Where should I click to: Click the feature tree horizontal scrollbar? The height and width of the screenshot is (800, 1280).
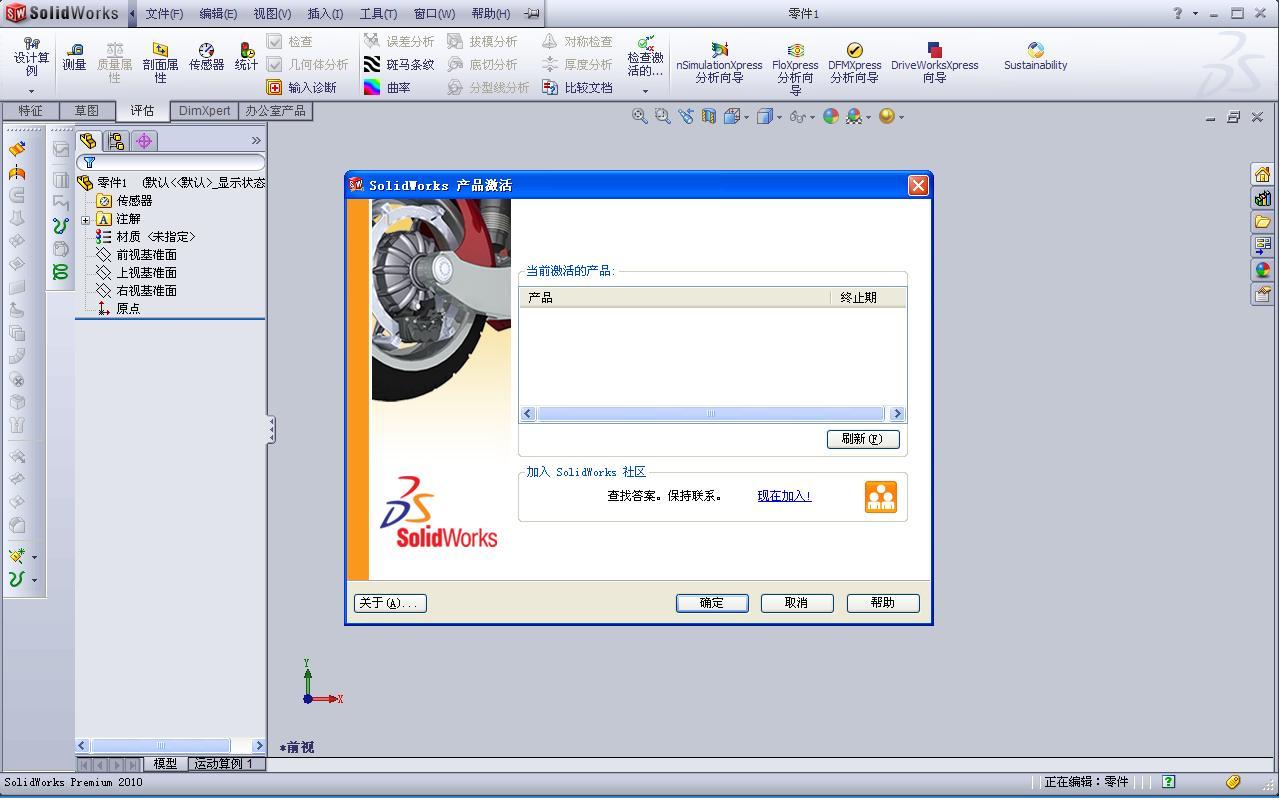(x=170, y=745)
